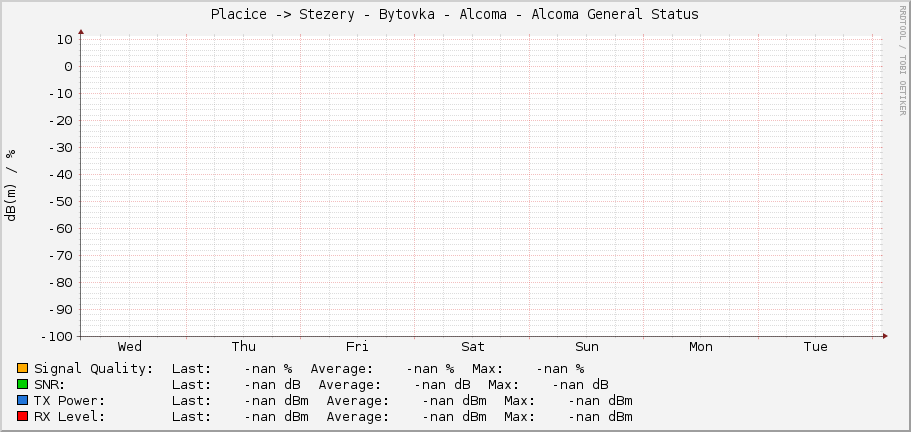This screenshot has width=911, height=432.
Task: Click the '-100' y-axis value
Action: tap(56, 336)
